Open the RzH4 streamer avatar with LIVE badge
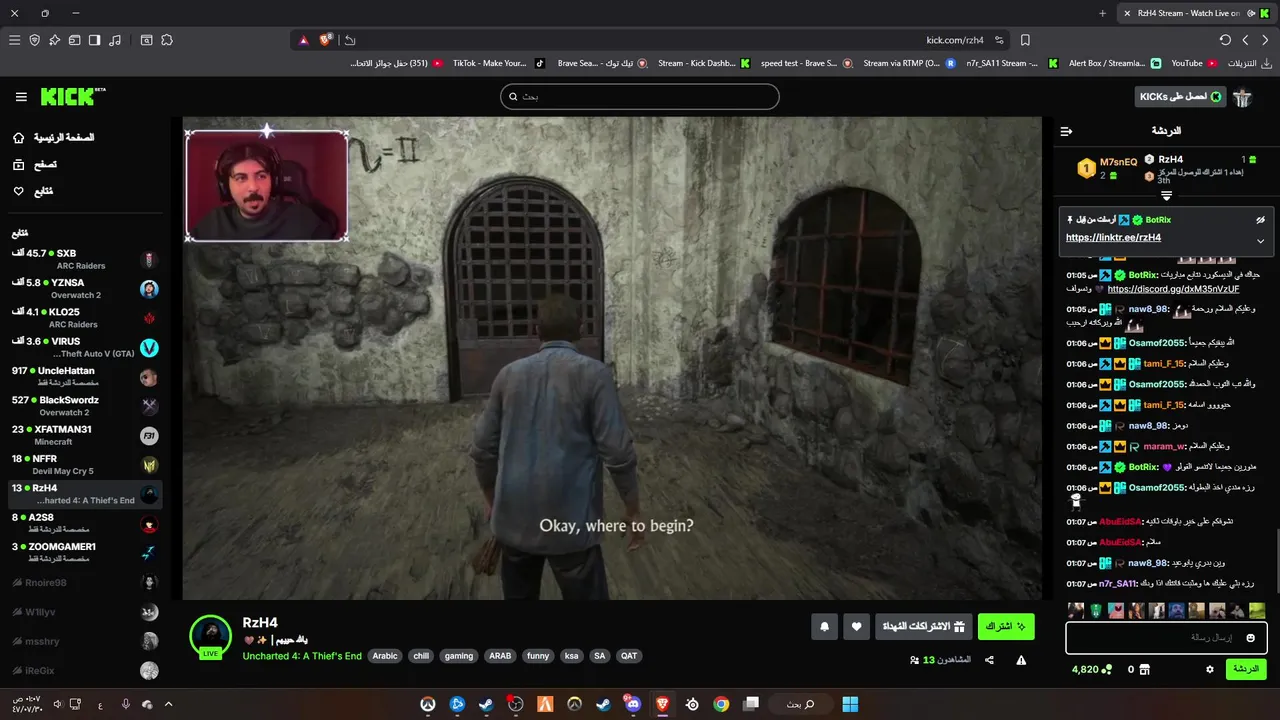This screenshot has width=1280, height=720. pos(210,637)
